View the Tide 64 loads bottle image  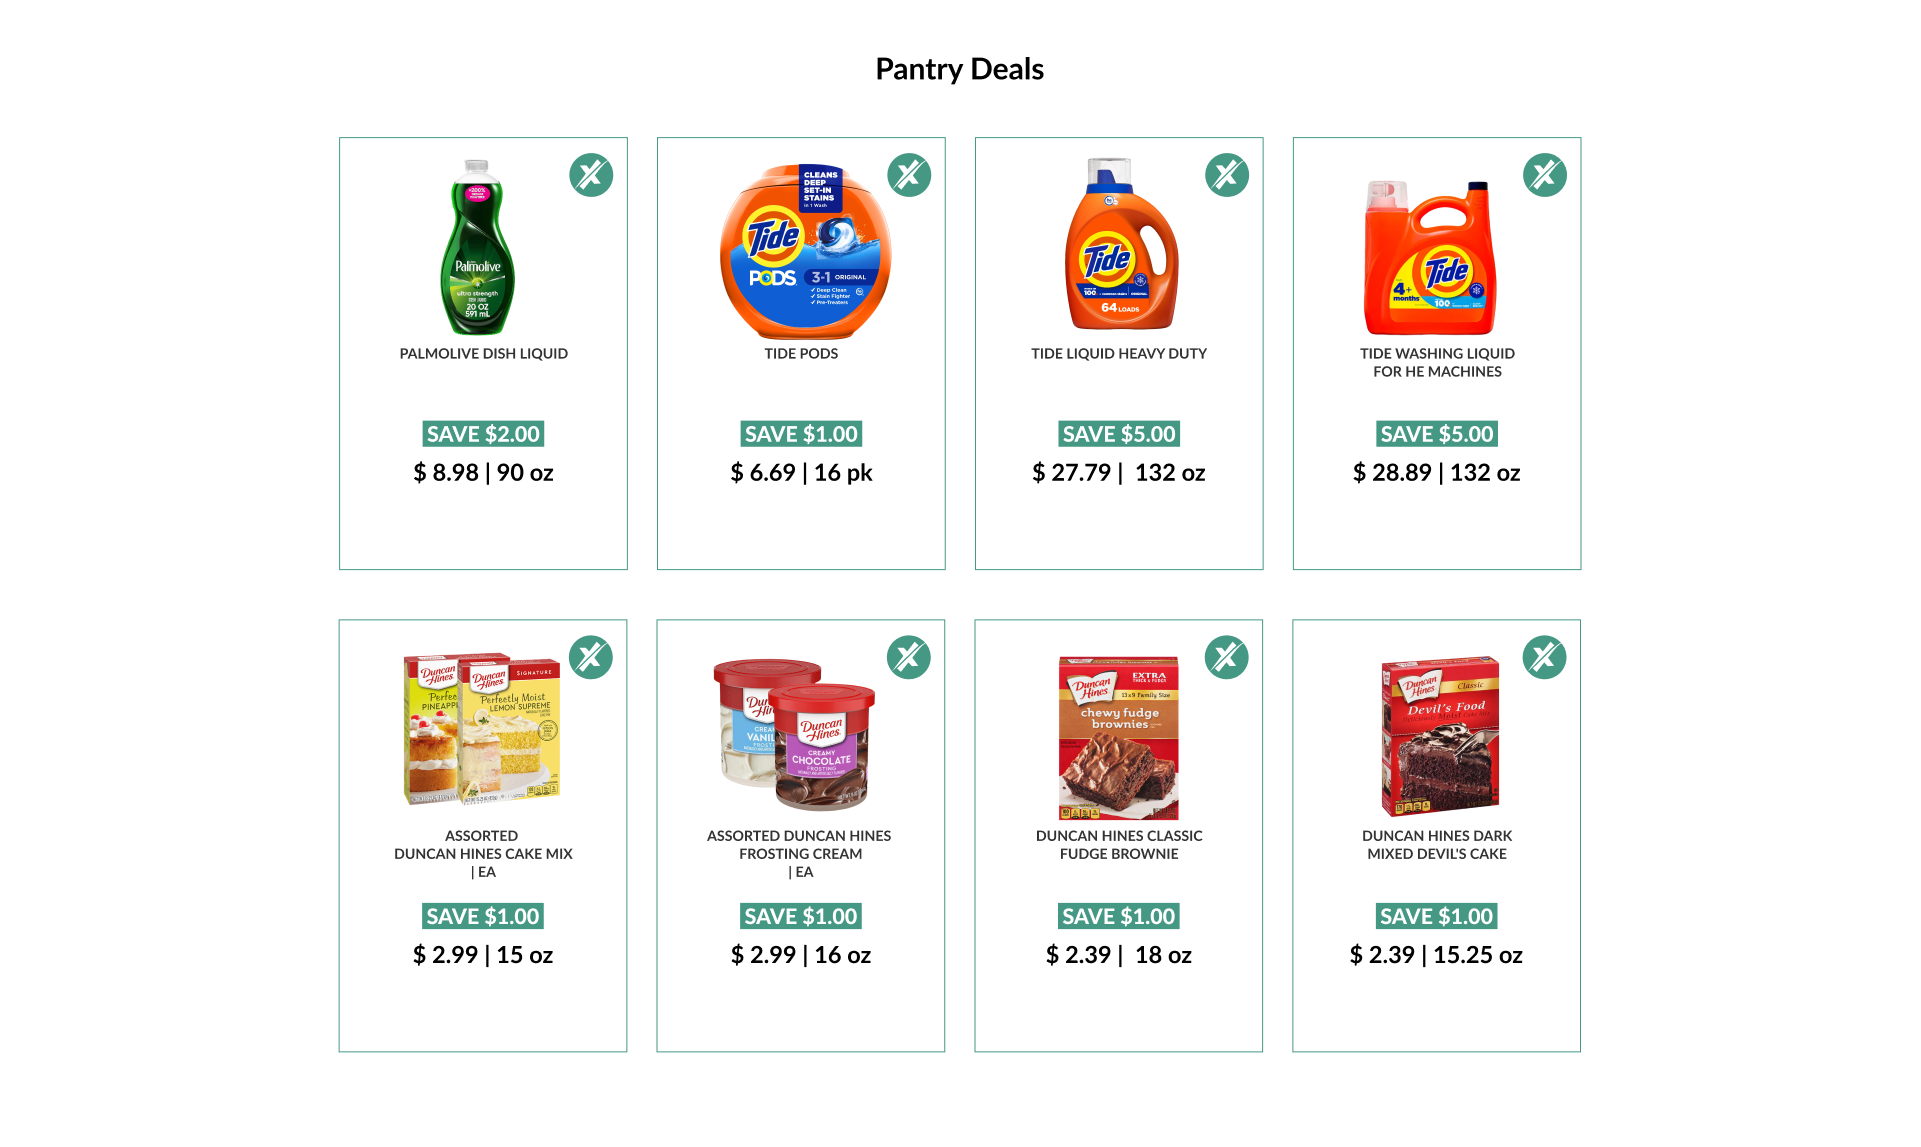(x=1121, y=244)
